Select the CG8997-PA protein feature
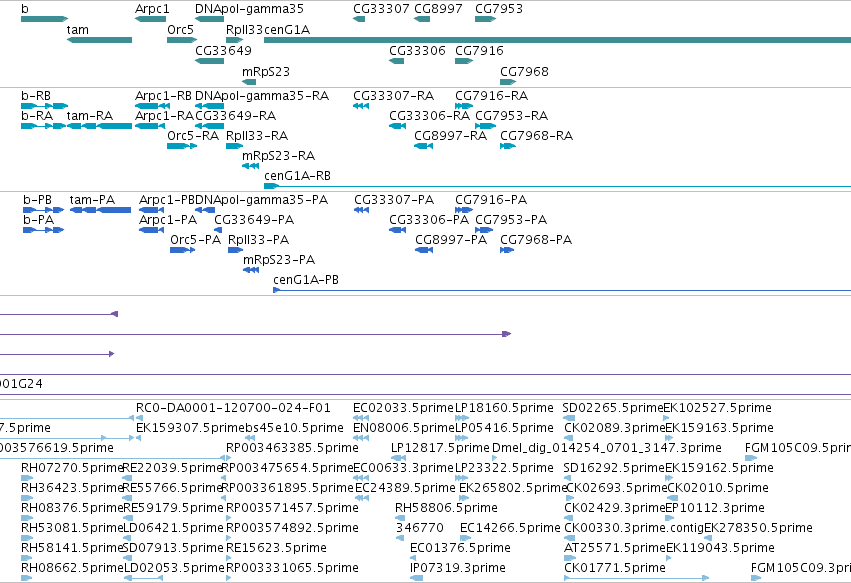This screenshot has width=851, height=583. 424,250
